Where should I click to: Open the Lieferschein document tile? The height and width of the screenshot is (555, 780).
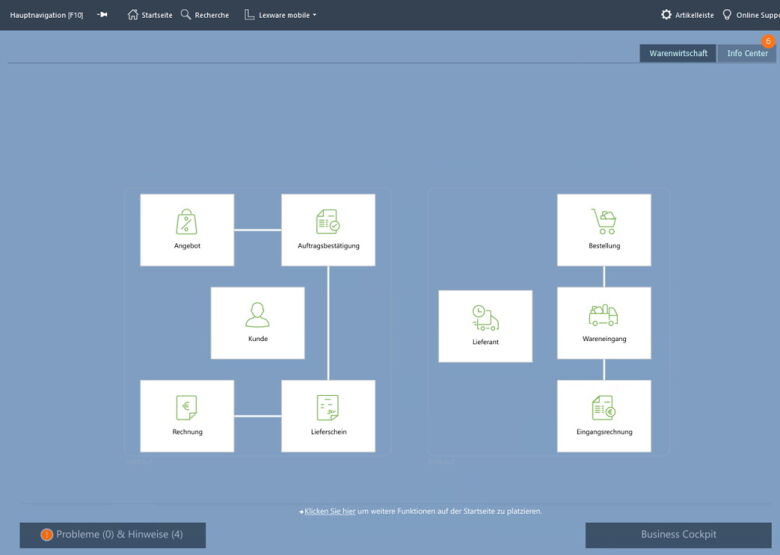point(328,415)
